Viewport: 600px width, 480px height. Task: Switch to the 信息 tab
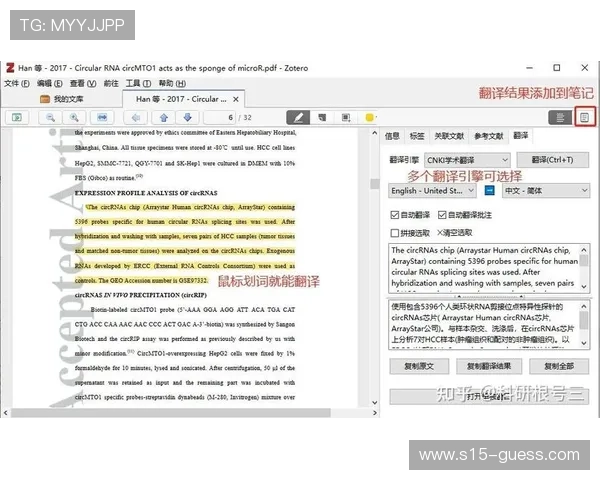tap(392, 136)
